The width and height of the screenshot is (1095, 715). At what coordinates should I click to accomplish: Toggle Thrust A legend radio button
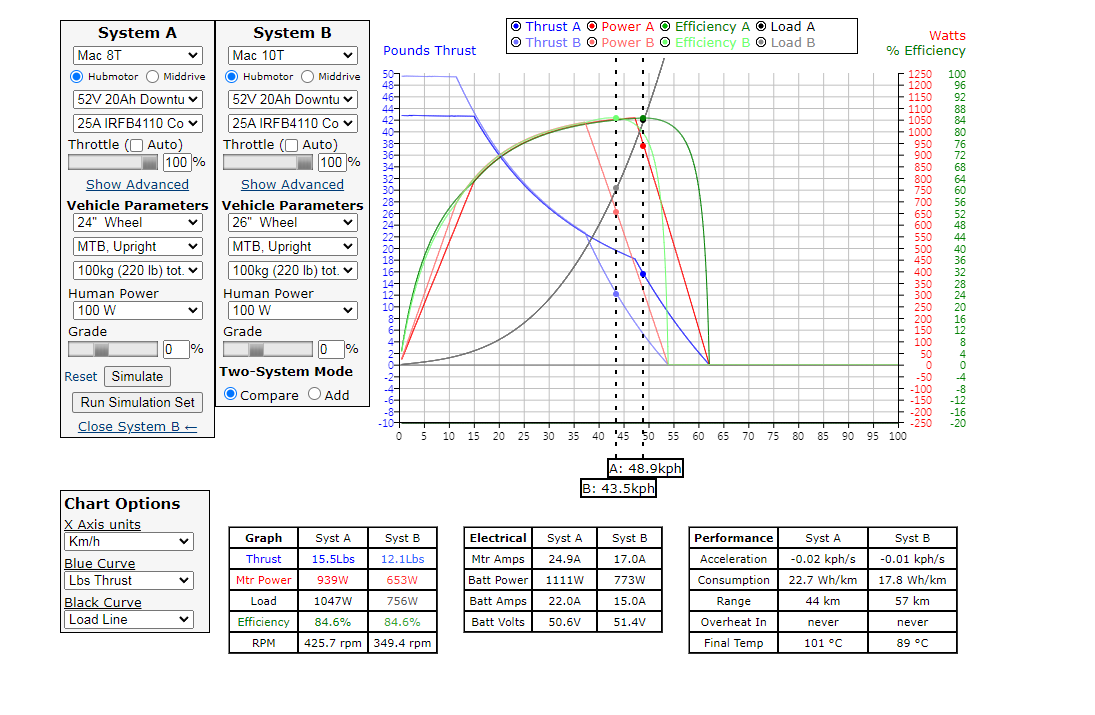point(516,27)
